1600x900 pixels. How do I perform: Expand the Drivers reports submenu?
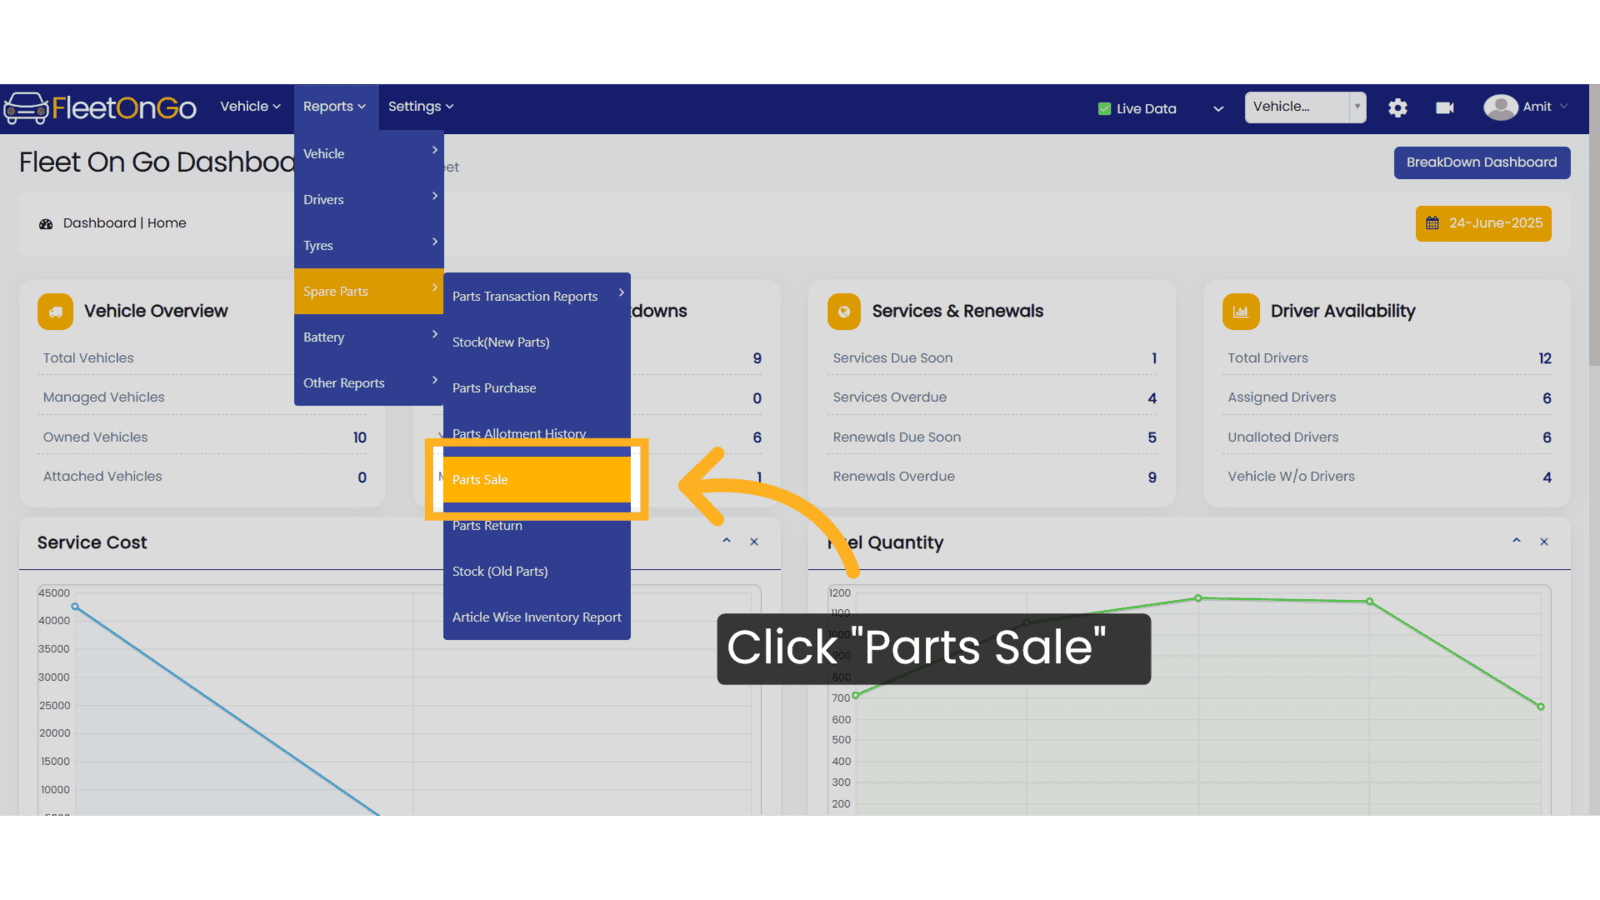(x=369, y=200)
